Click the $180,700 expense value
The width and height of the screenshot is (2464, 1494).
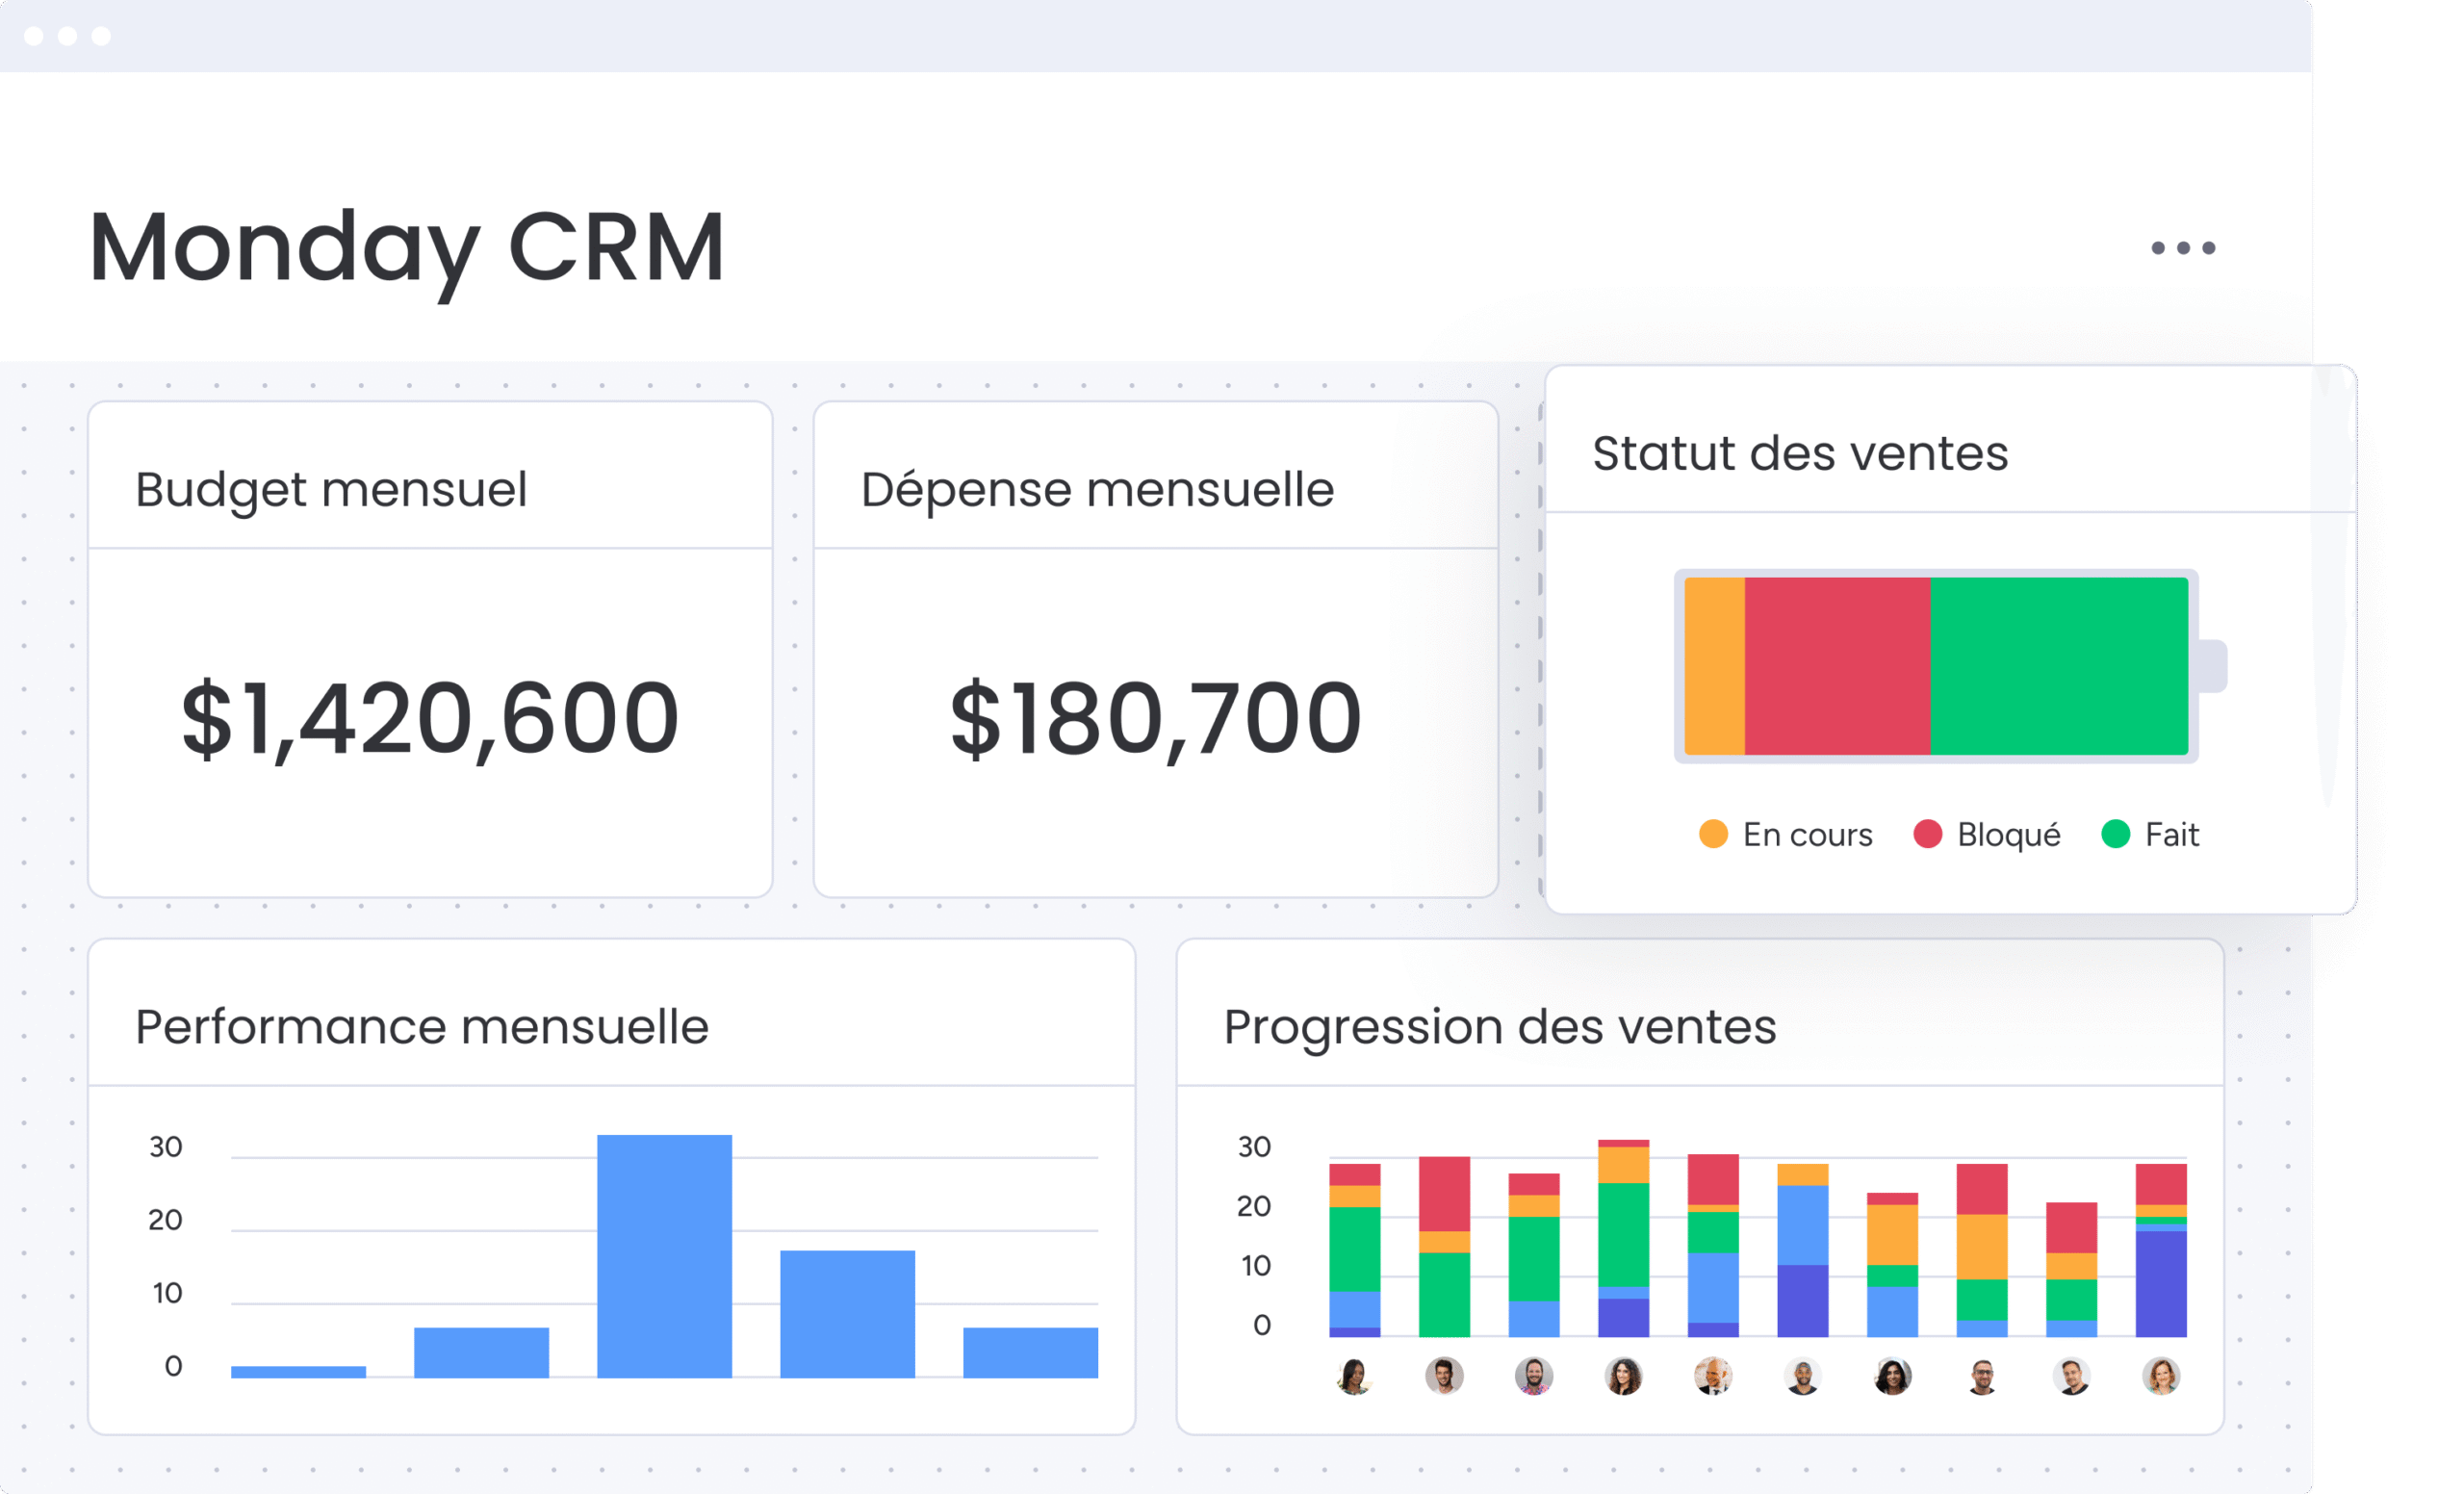click(x=1156, y=718)
